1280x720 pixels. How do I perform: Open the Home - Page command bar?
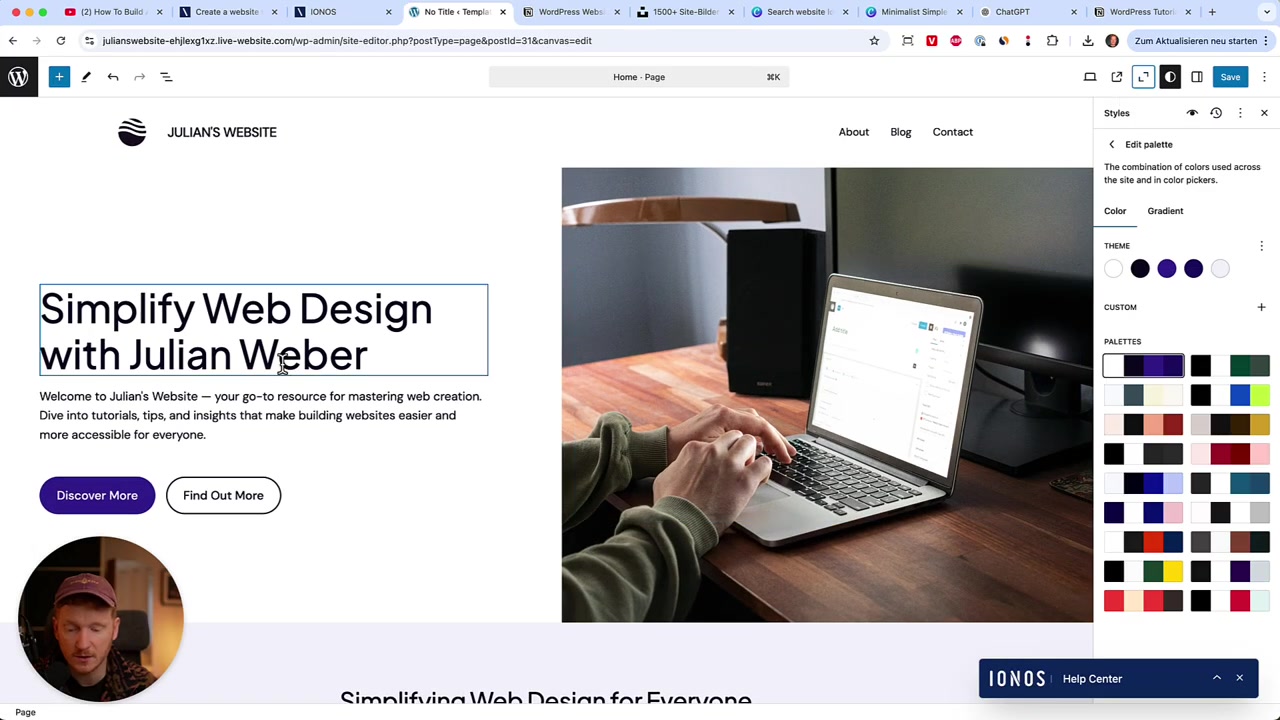639,77
